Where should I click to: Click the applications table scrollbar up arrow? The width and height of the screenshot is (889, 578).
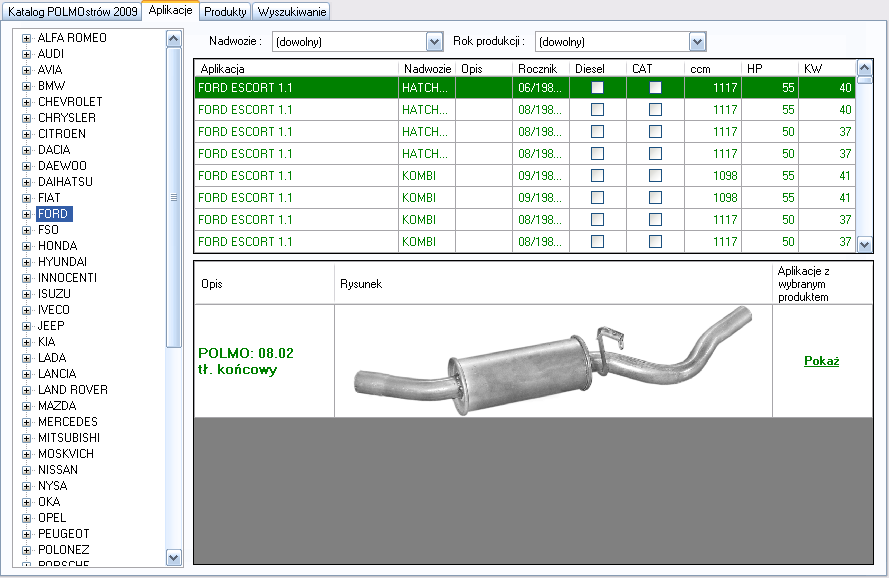point(865,68)
